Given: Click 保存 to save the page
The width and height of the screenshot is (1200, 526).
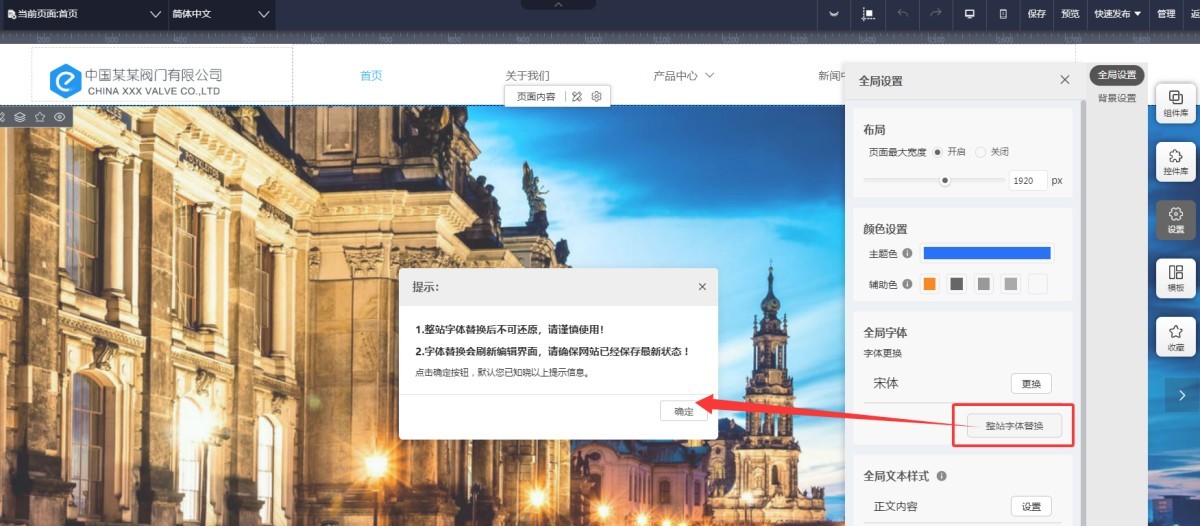Looking at the screenshot, I should click(x=1037, y=14).
